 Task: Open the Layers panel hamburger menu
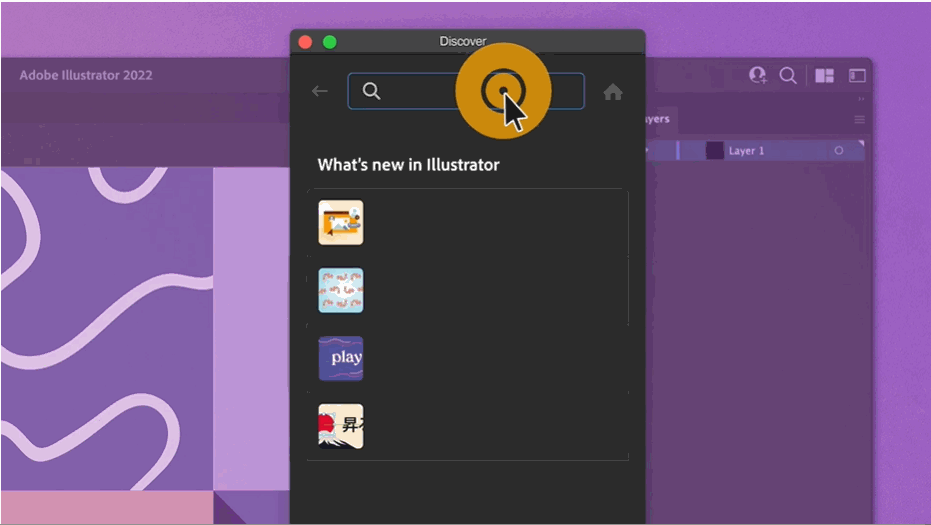(x=859, y=119)
